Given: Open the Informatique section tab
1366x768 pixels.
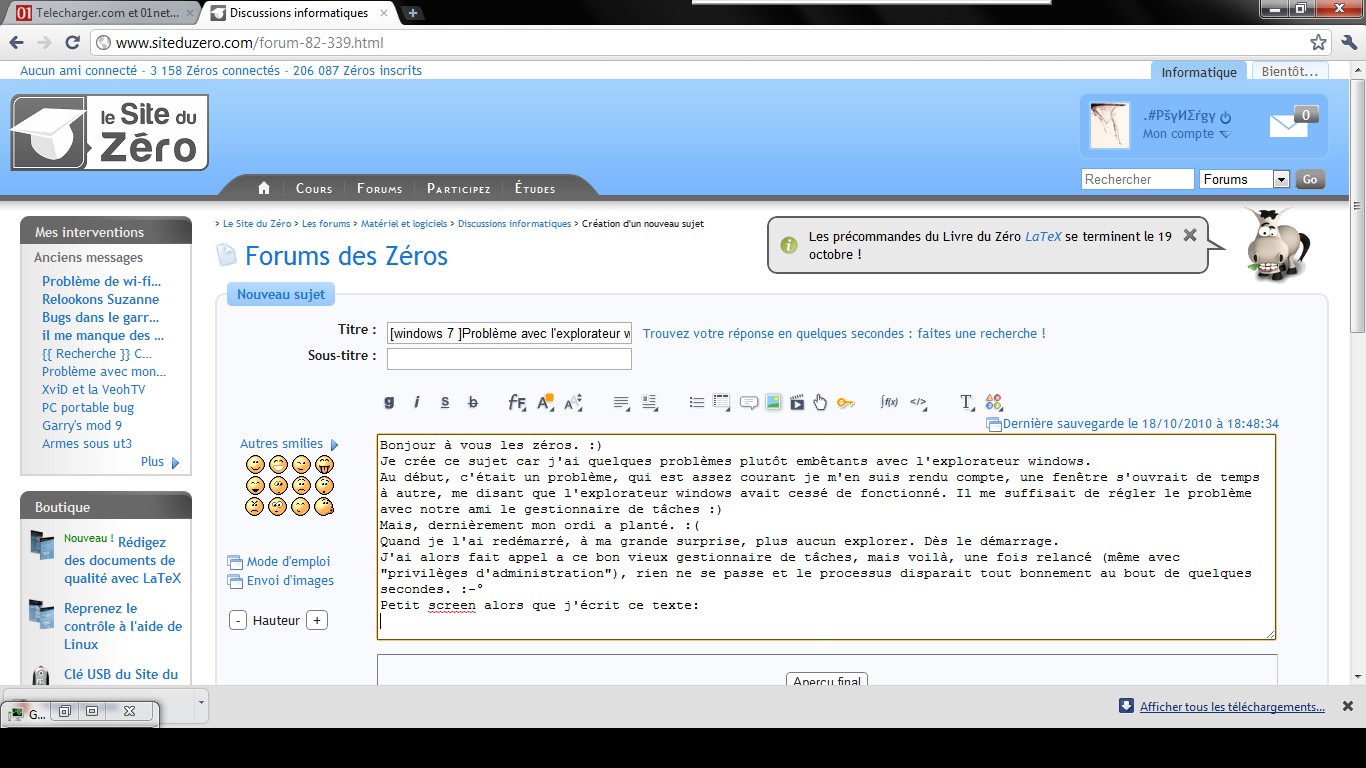Looking at the screenshot, I should click(1199, 72).
